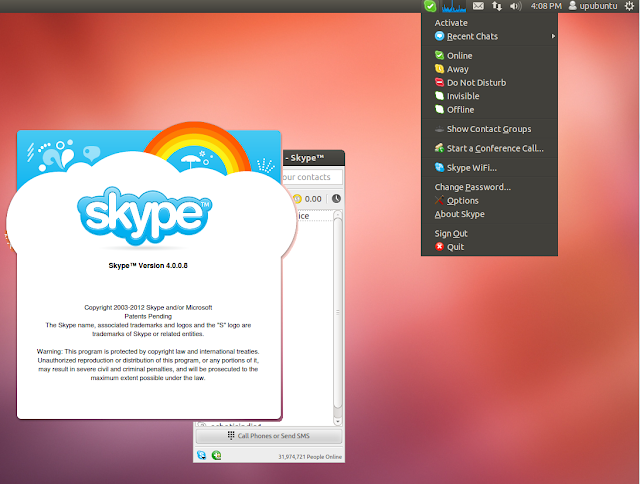Click in the contacts search field
Screen dimensions: 640x484
tap(312, 177)
